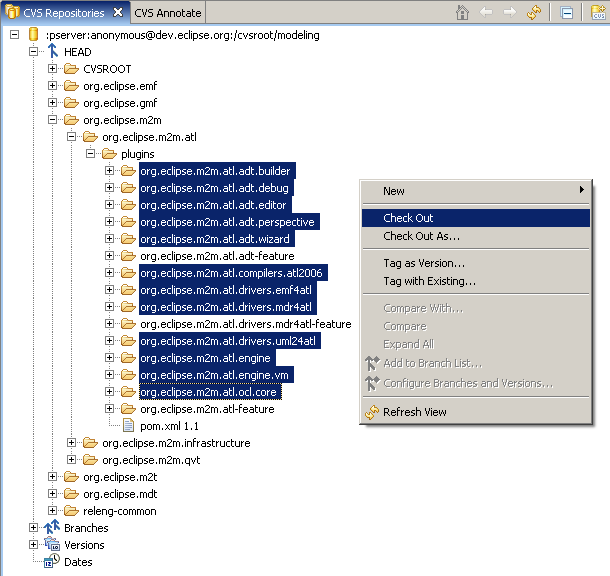Select org.eclipse.m2m.atl.compilers.atl2006 row
610x576 pixels.
tap(233, 273)
